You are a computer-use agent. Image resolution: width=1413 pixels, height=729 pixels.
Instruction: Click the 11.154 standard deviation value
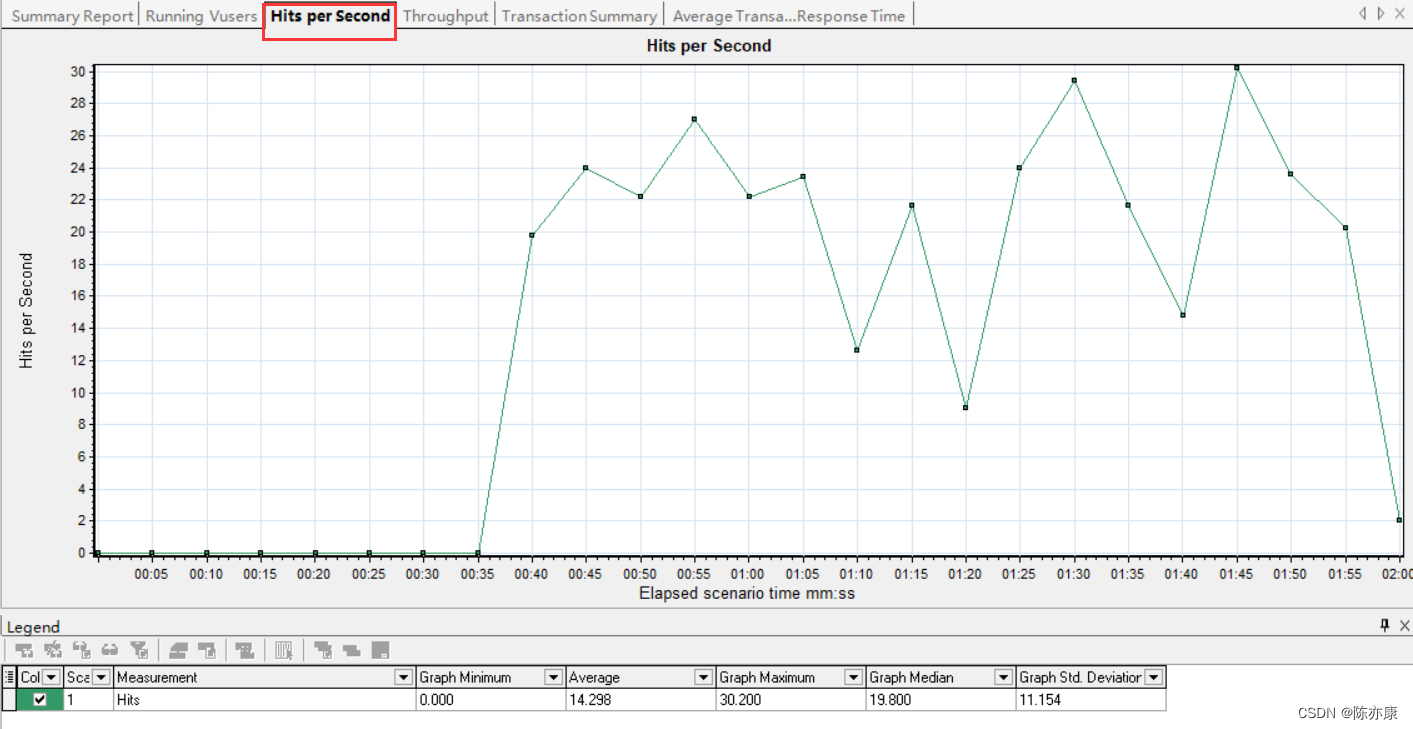[x=1091, y=700]
